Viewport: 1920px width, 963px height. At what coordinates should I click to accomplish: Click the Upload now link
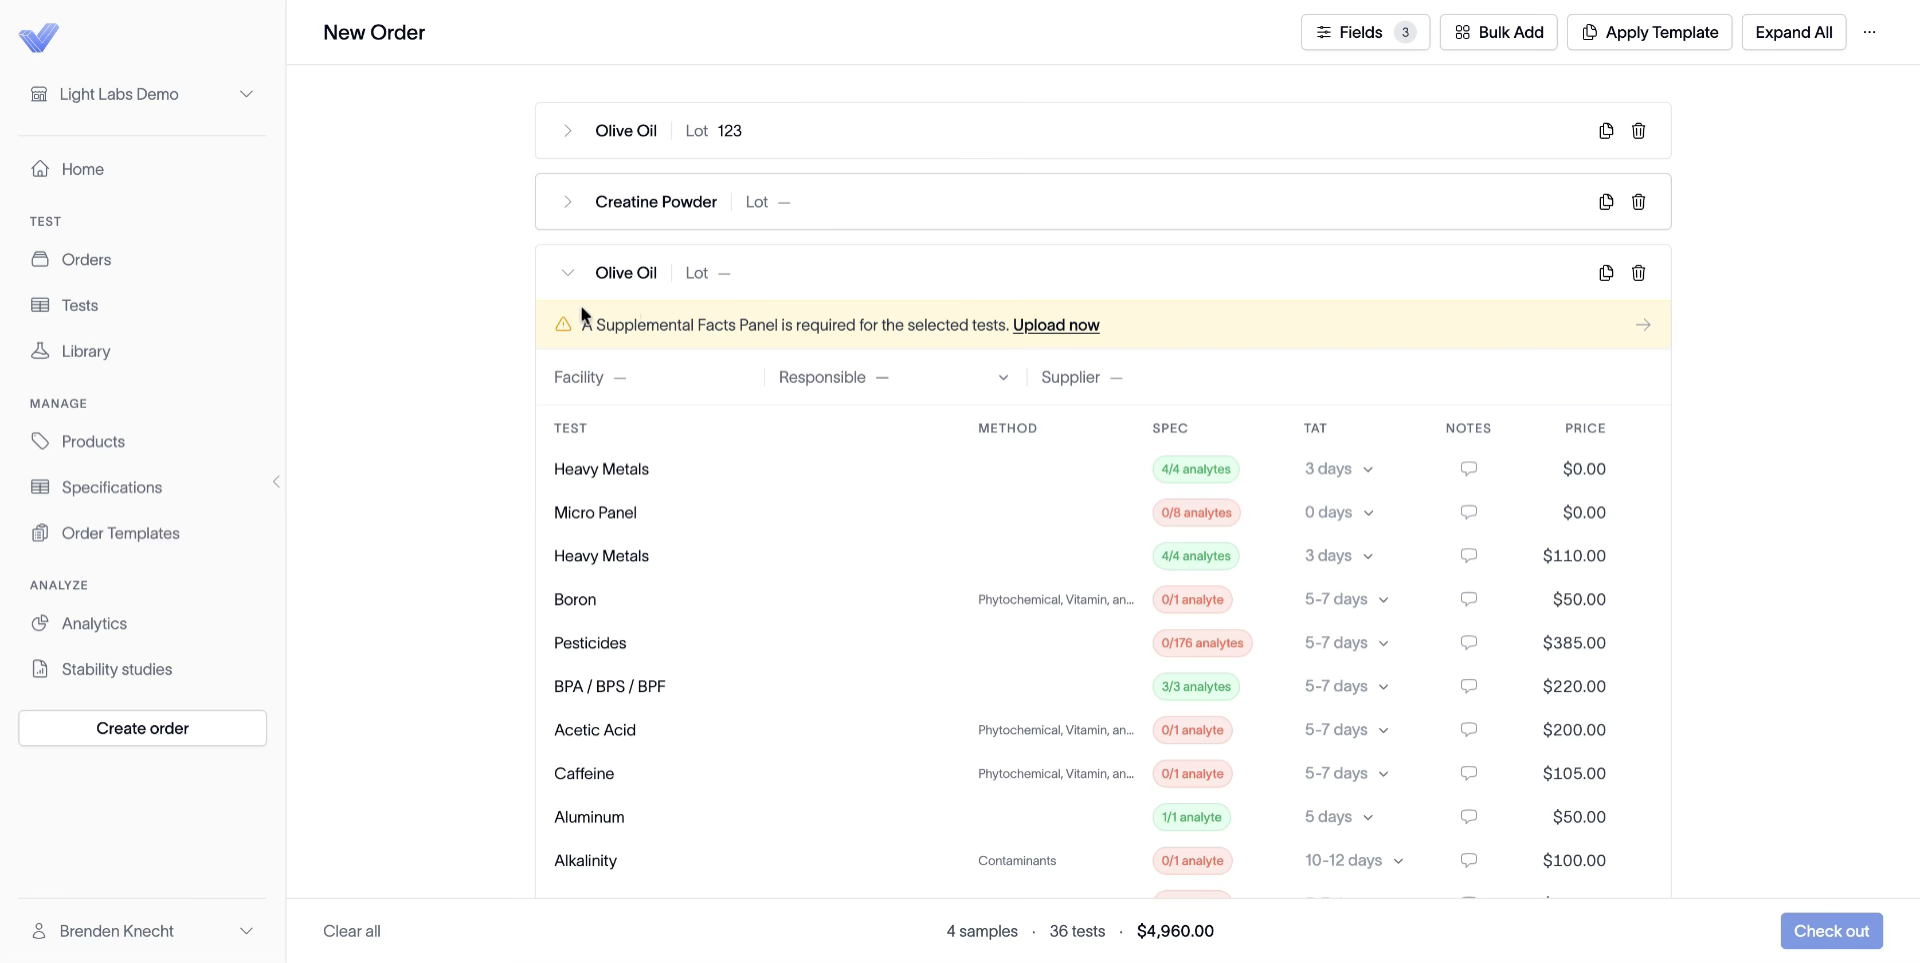point(1056,325)
